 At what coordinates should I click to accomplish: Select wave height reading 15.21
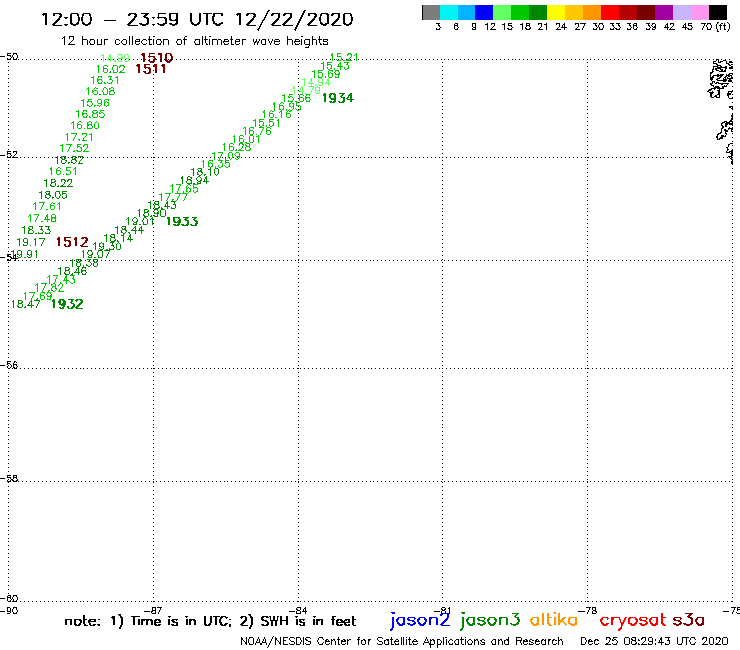coord(344,57)
